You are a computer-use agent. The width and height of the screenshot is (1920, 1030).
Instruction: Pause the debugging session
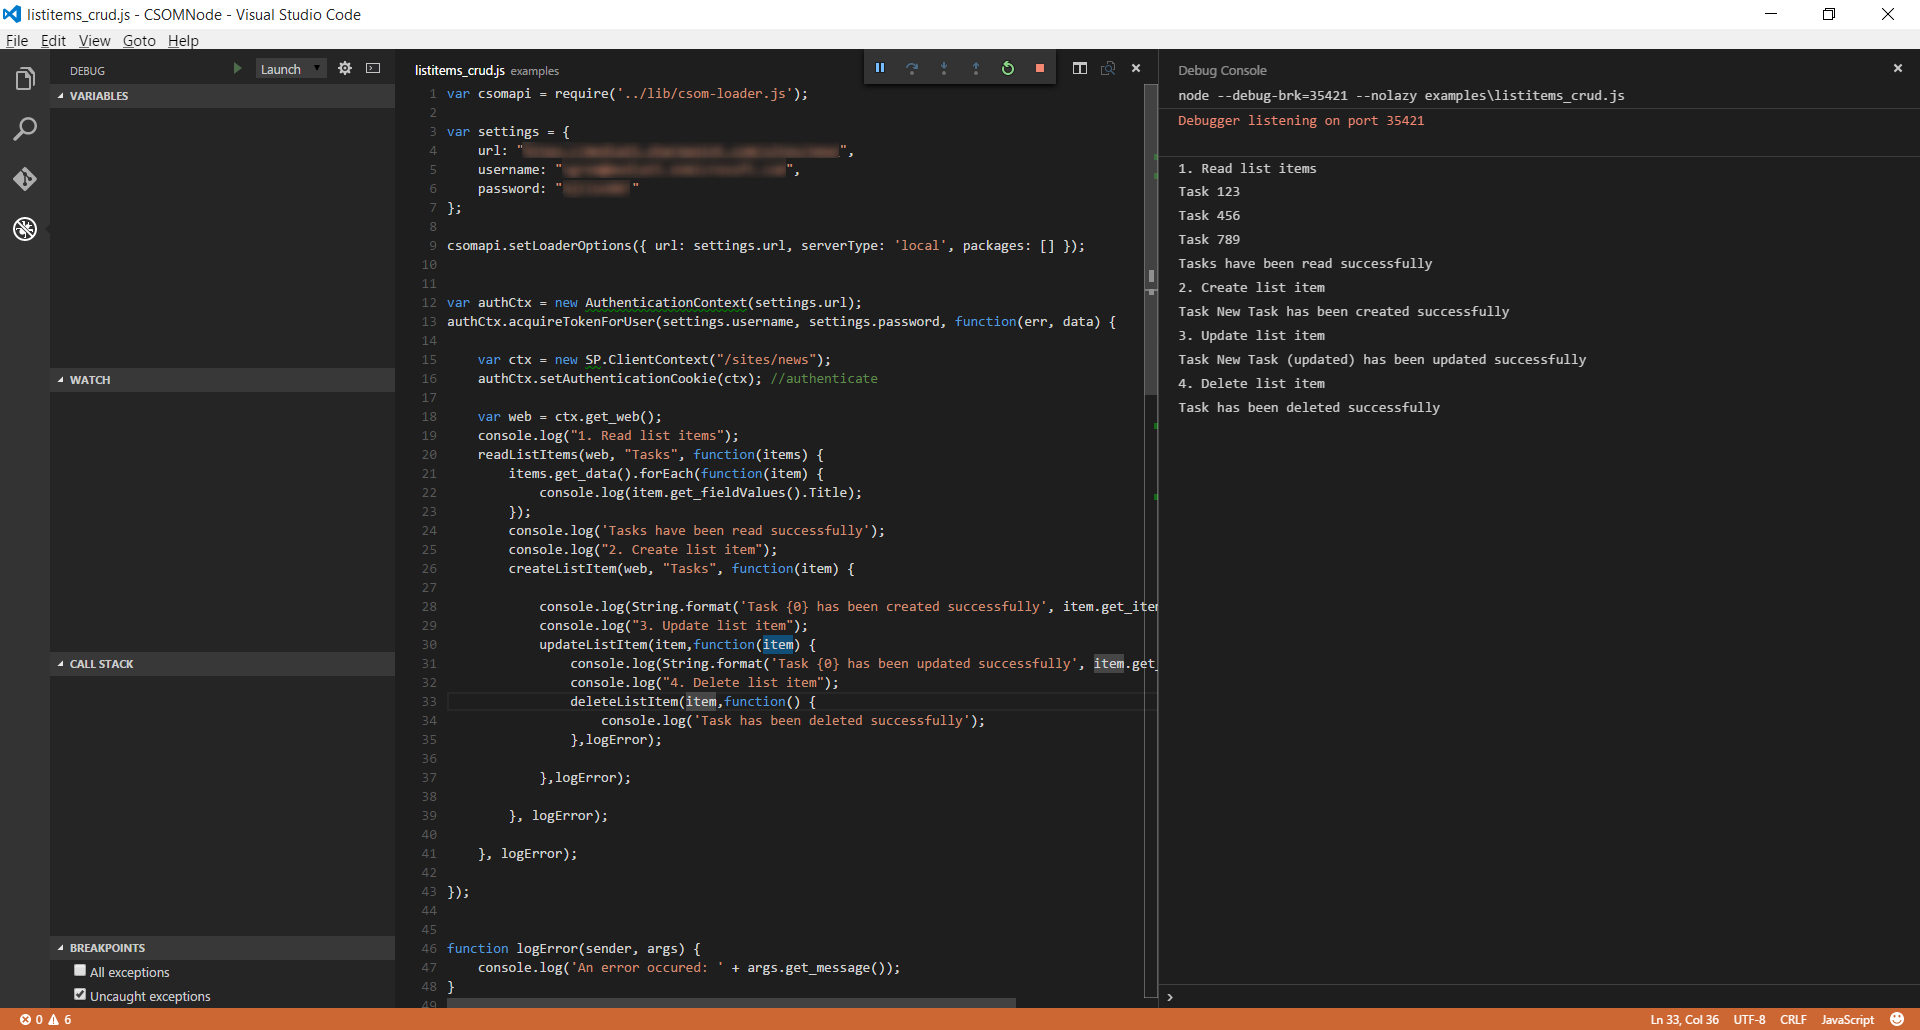[x=880, y=68]
